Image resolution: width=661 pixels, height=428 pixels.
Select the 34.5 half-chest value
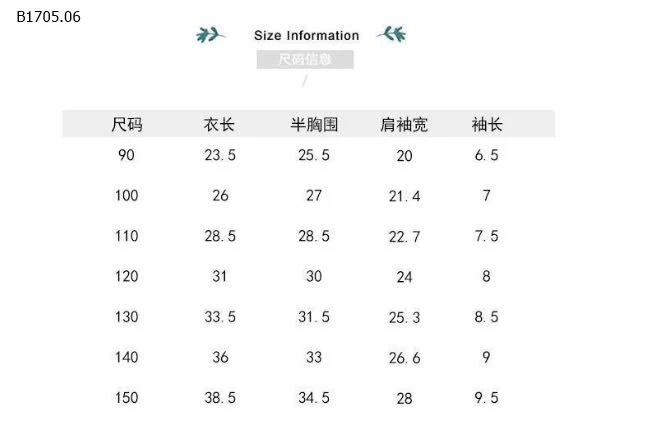(x=314, y=398)
